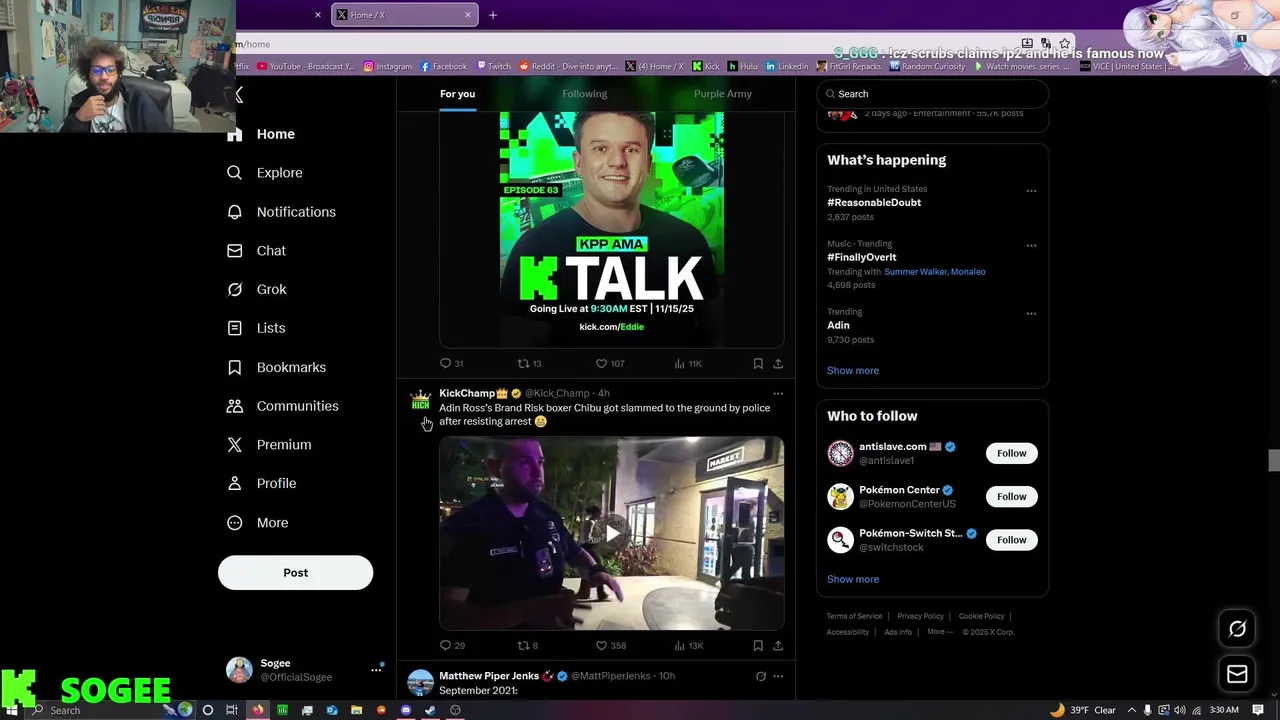
Task: Play the KickChamp police video
Action: click(612, 533)
